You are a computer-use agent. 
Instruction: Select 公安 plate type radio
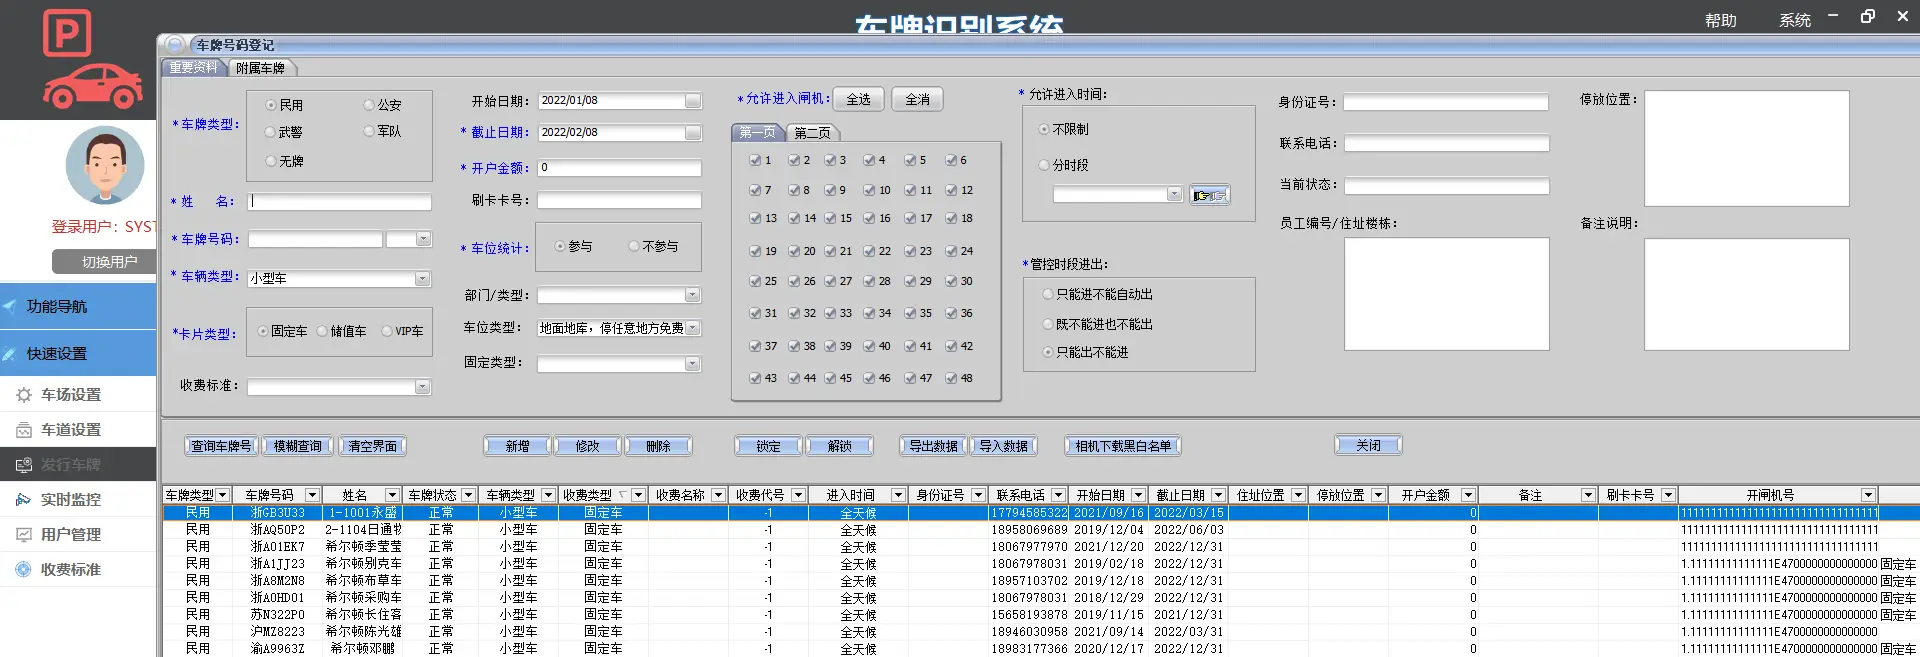click(x=369, y=105)
